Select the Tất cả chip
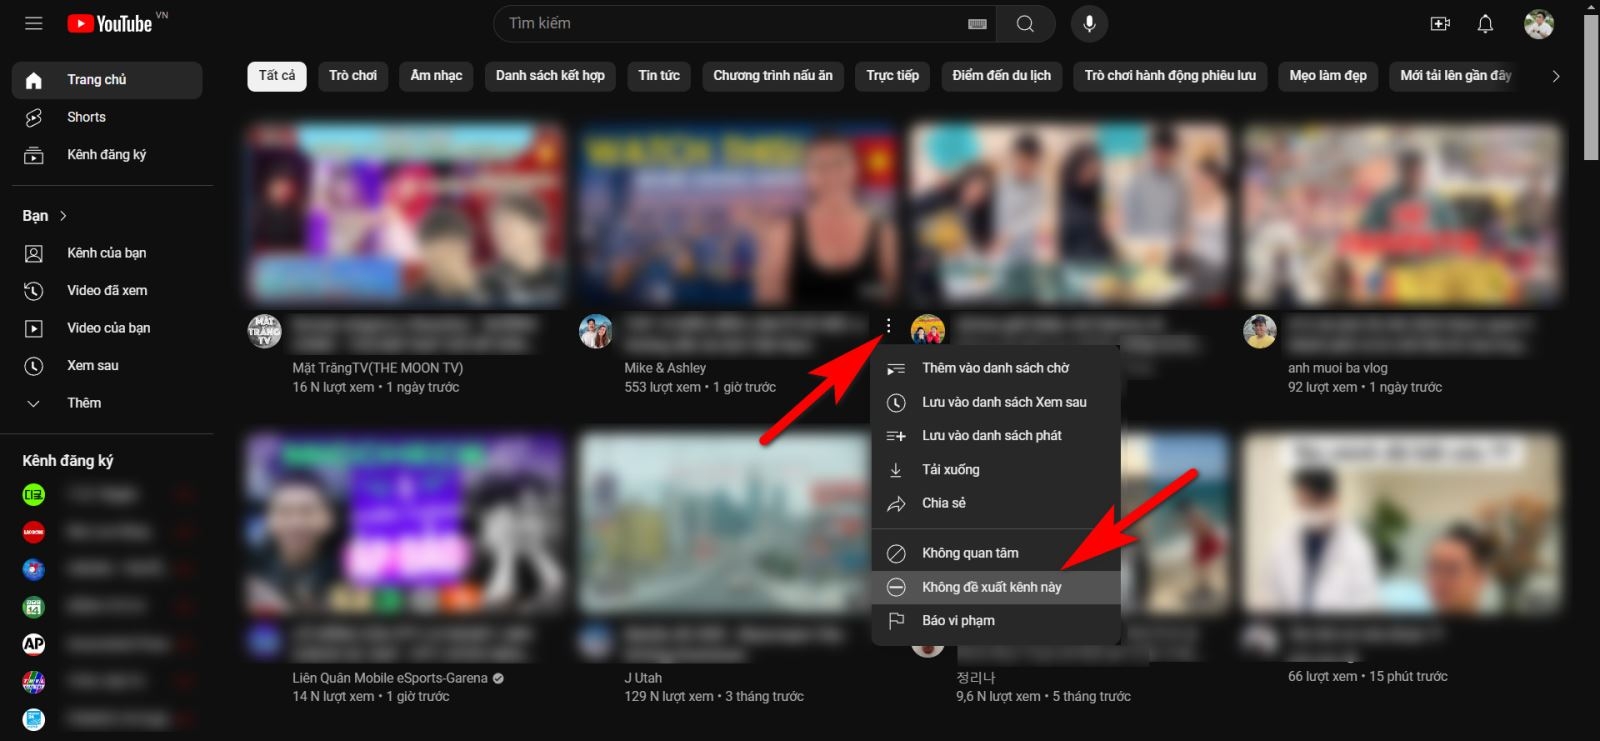Screen dimensions: 1600x741 coord(277,76)
